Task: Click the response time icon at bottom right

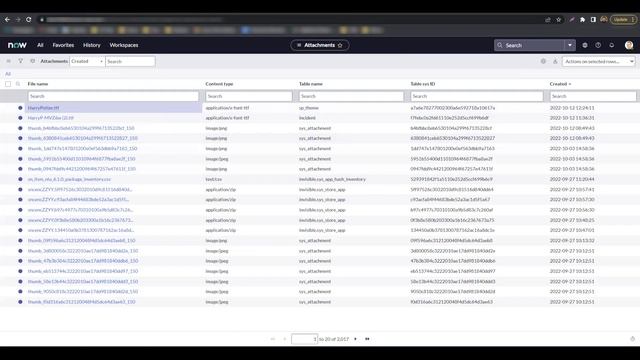Action: (632, 339)
